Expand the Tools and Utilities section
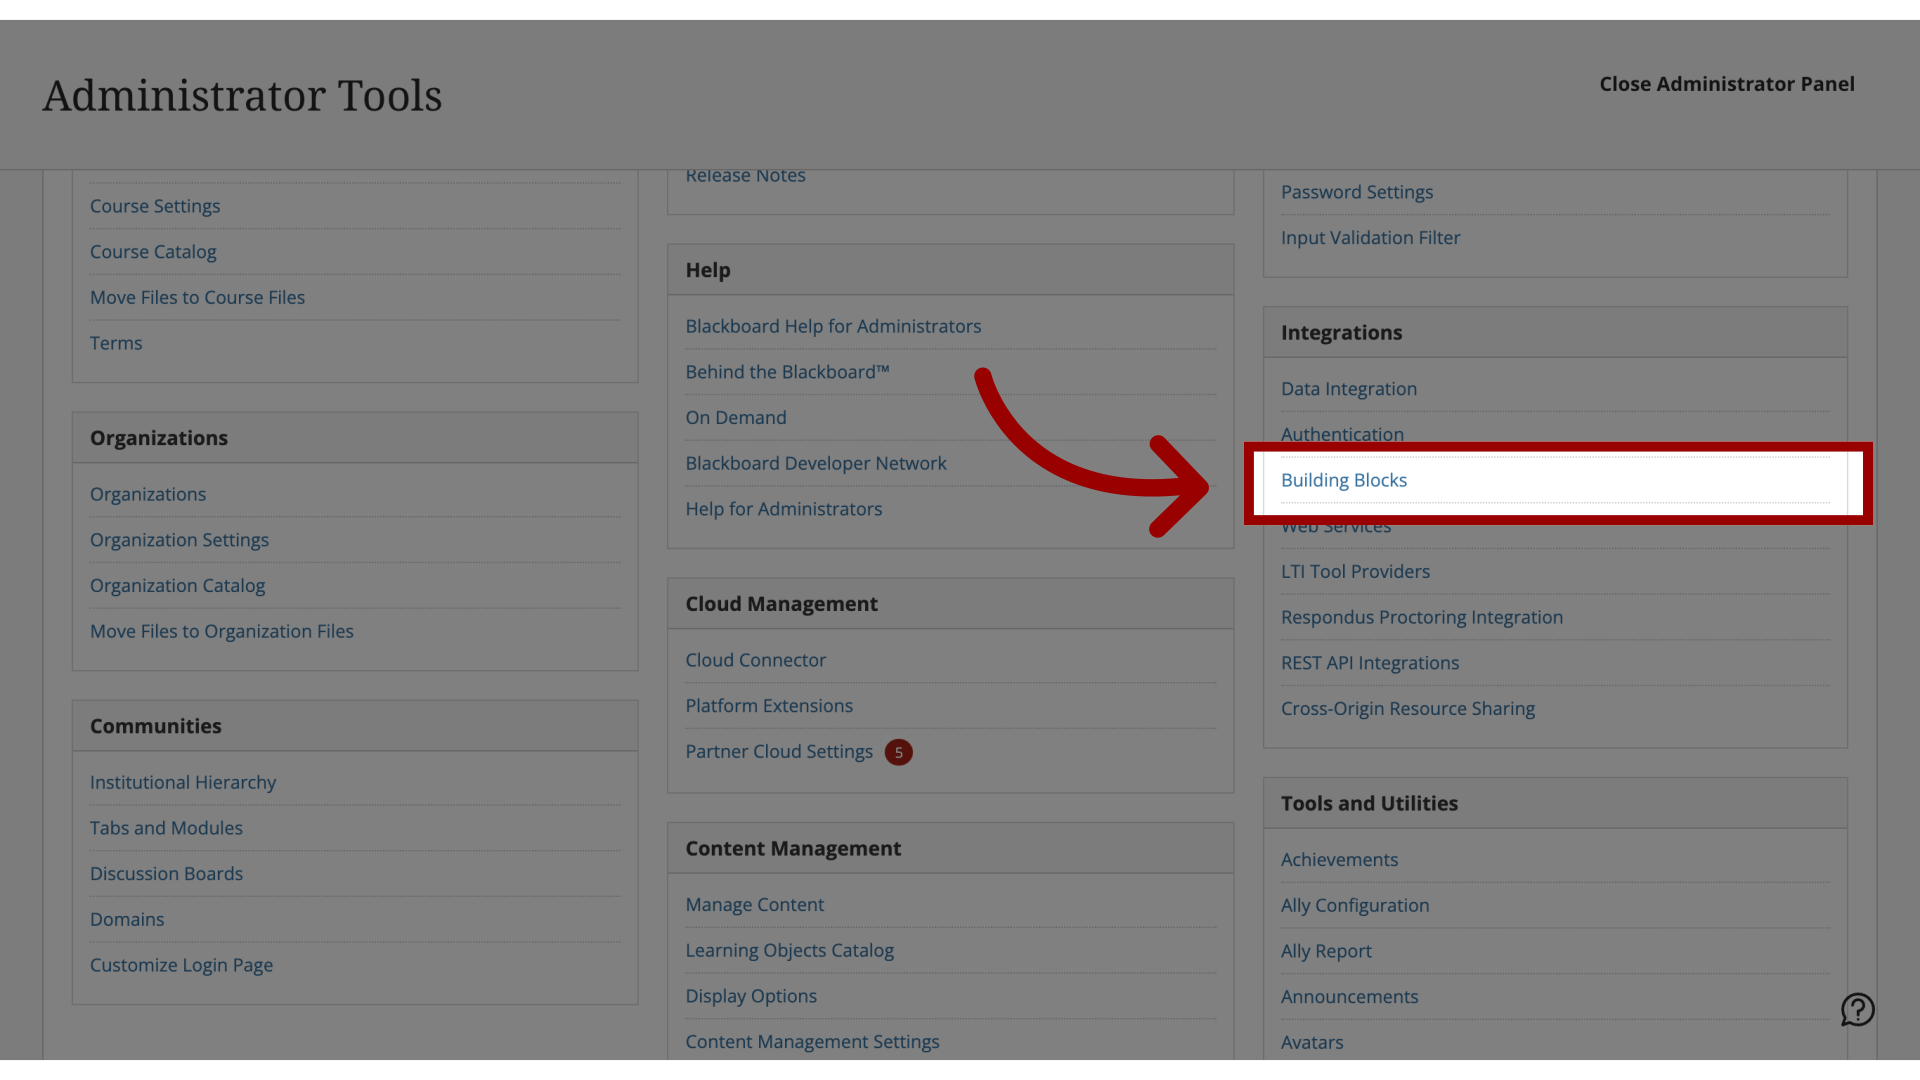1920x1080 pixels. point(1369,803)
